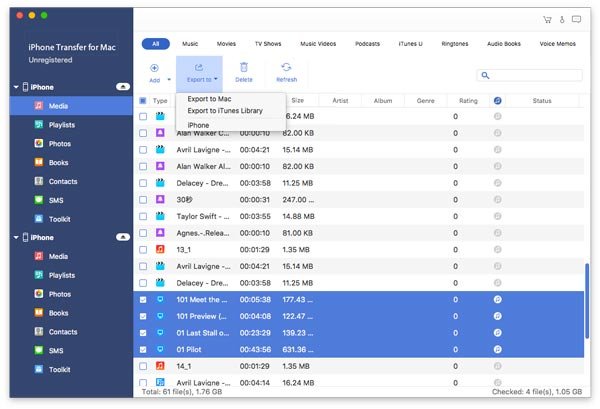Image resolution: width=600 pixels, height=409 pixels.
Task: Eject the first iPhone device
Action: point(123,87)
